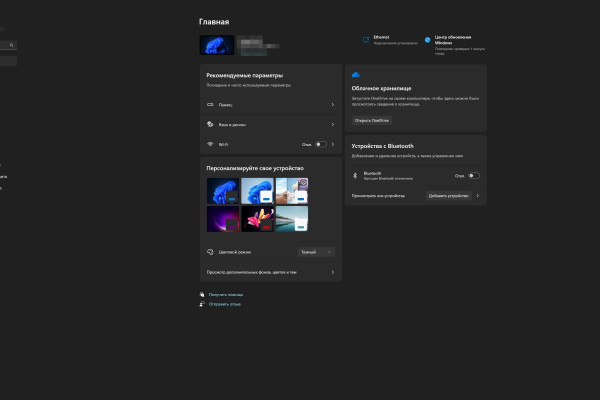Click the OneDrive cloud icon
The height and width of the screenshot is (400, 600).
coord(355,75)
